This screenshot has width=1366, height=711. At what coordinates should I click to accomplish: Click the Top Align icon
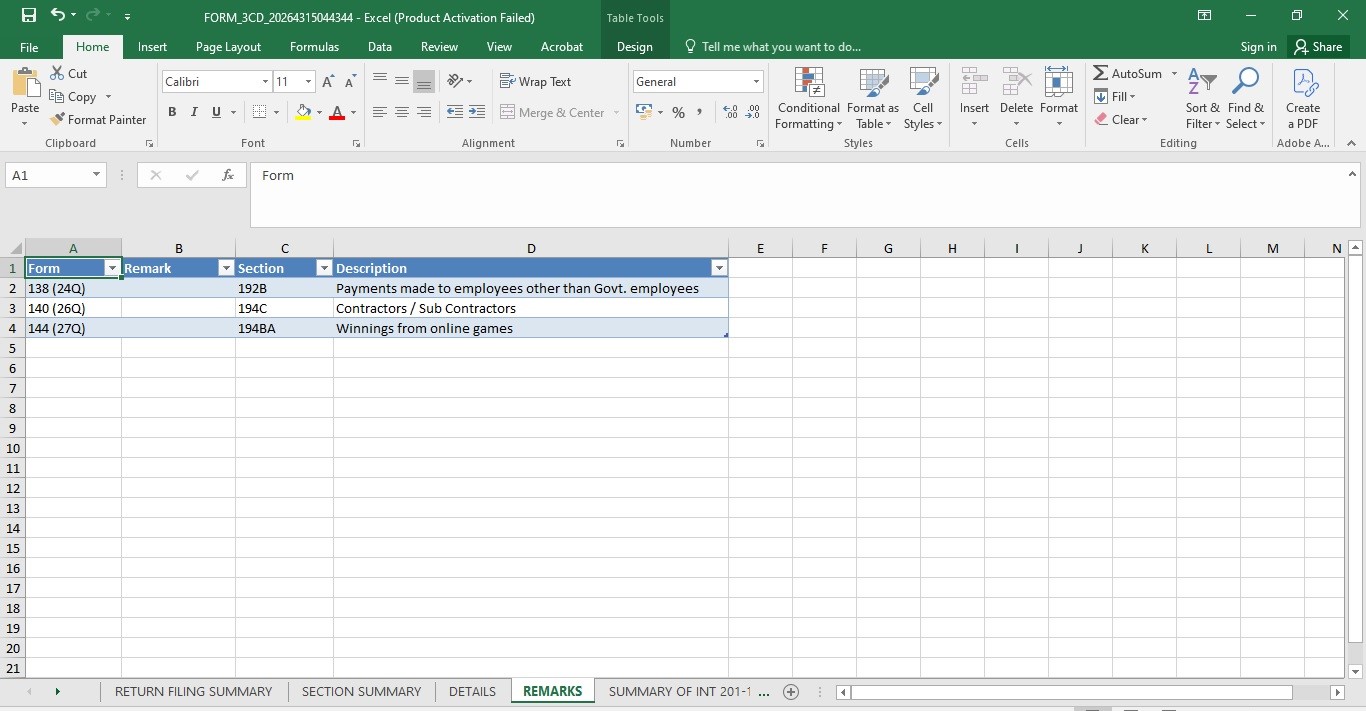coord(380,81)
